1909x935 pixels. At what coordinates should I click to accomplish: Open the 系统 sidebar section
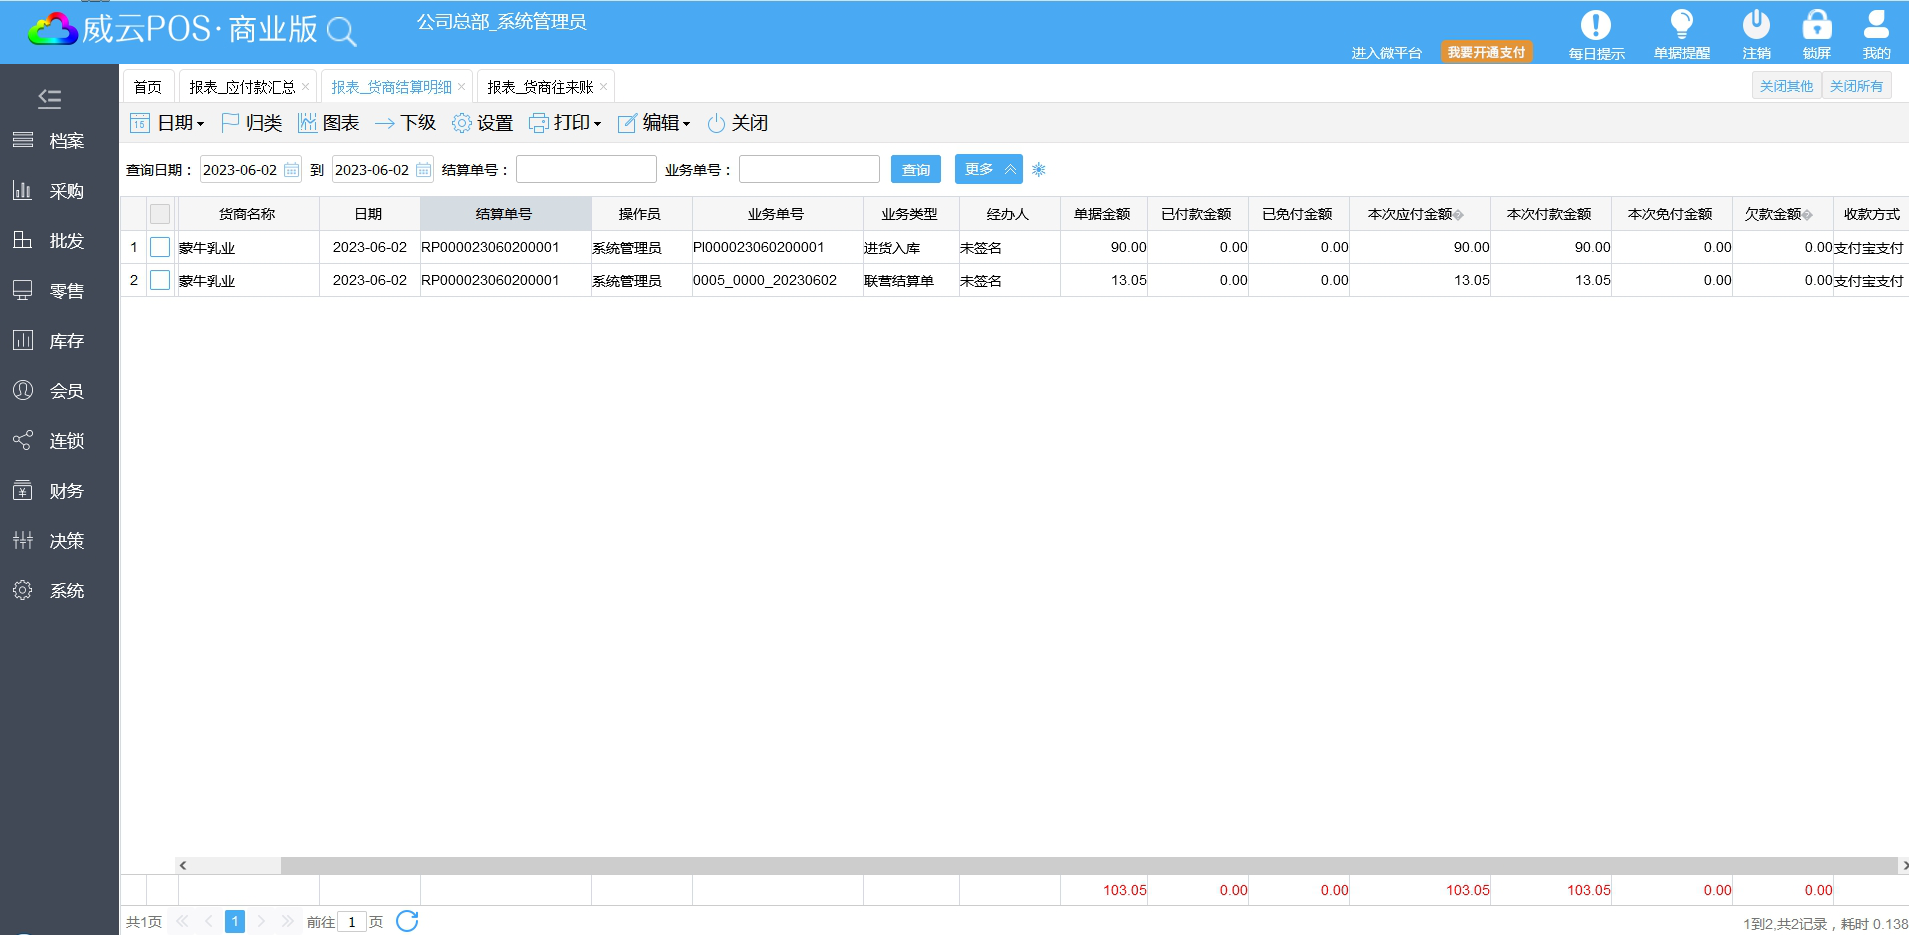tap(49, 591)
